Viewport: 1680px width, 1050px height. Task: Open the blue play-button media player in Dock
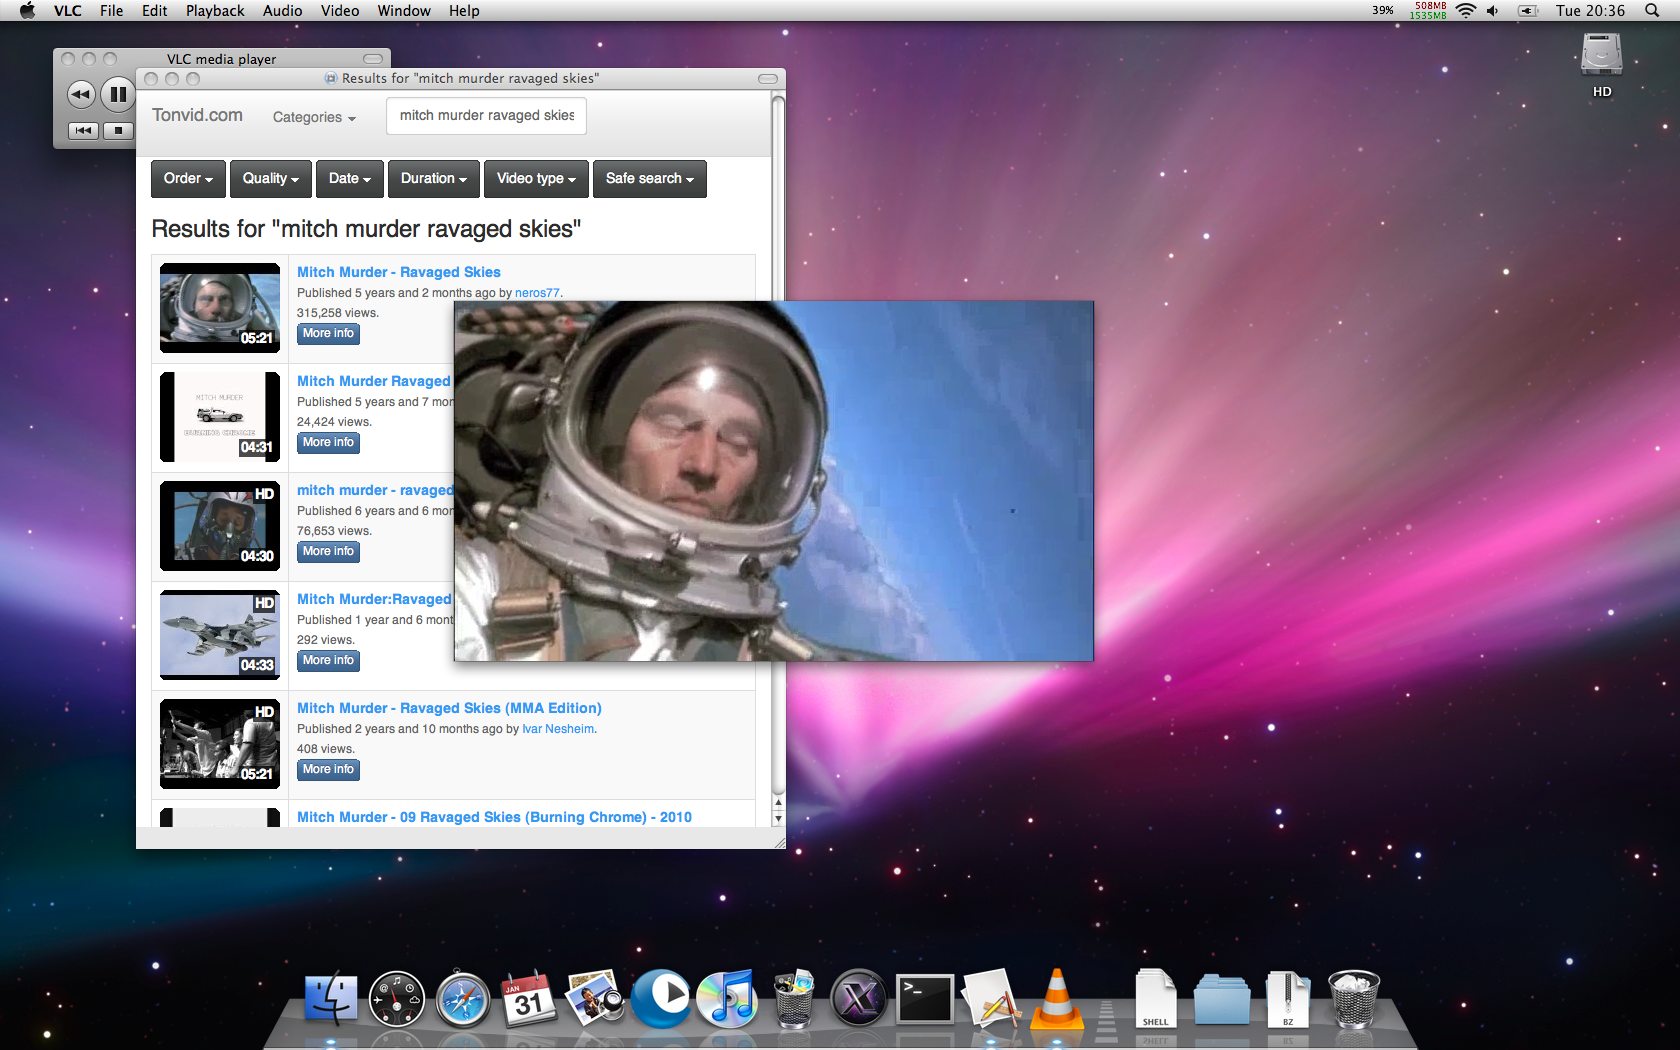click(661, 998)
